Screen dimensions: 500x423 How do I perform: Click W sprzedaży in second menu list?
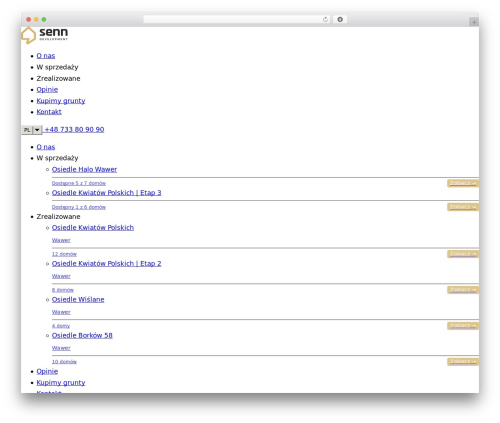57,158
